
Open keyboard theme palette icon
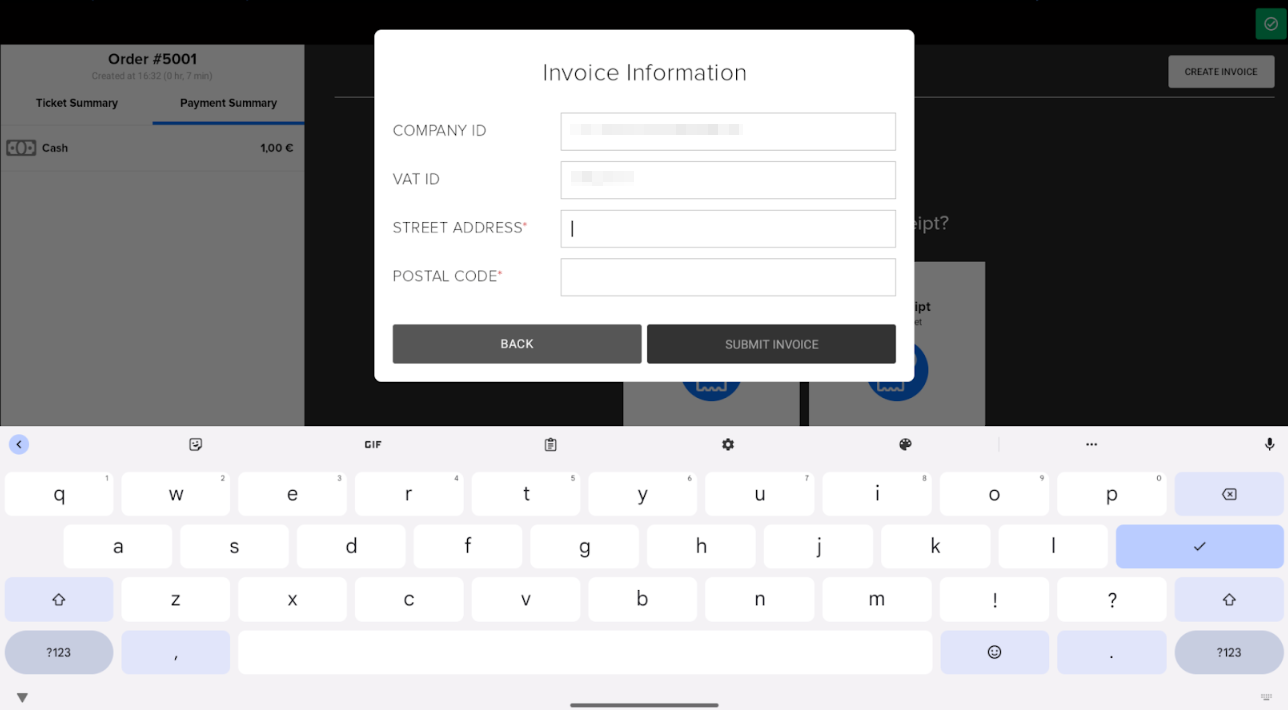point(905,444)
